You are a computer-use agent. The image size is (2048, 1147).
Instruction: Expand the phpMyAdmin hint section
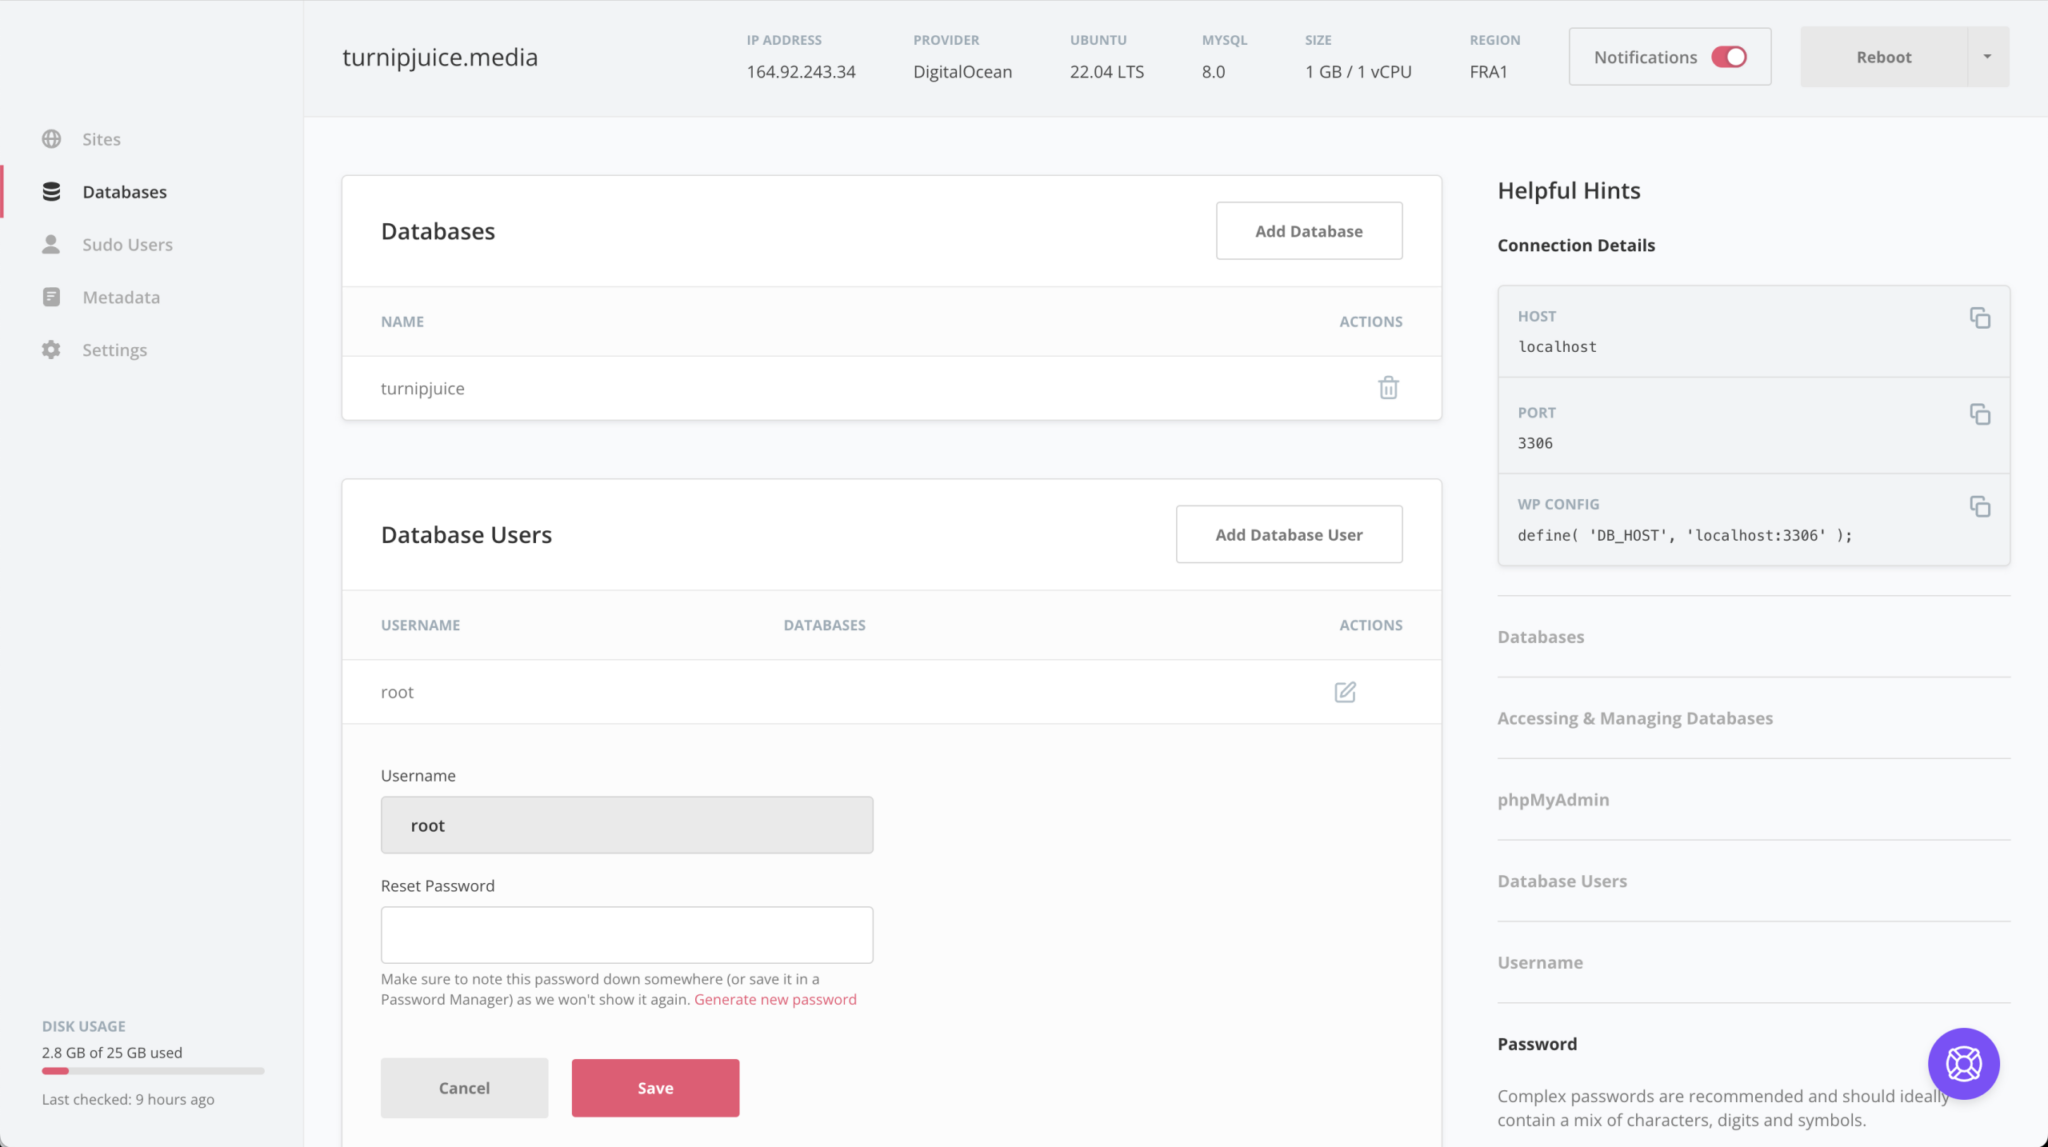1552,799
